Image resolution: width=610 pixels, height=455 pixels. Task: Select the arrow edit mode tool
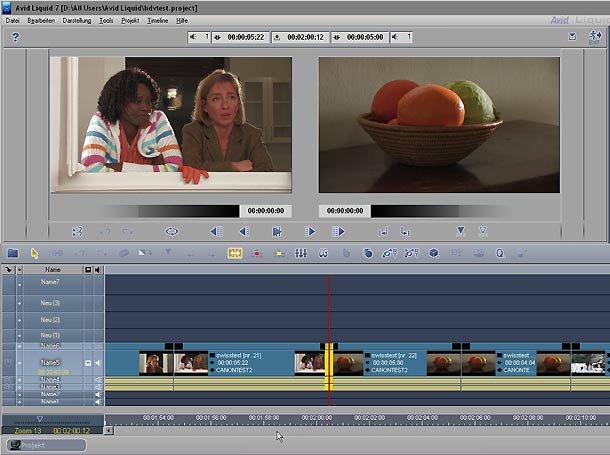(34, 253)
